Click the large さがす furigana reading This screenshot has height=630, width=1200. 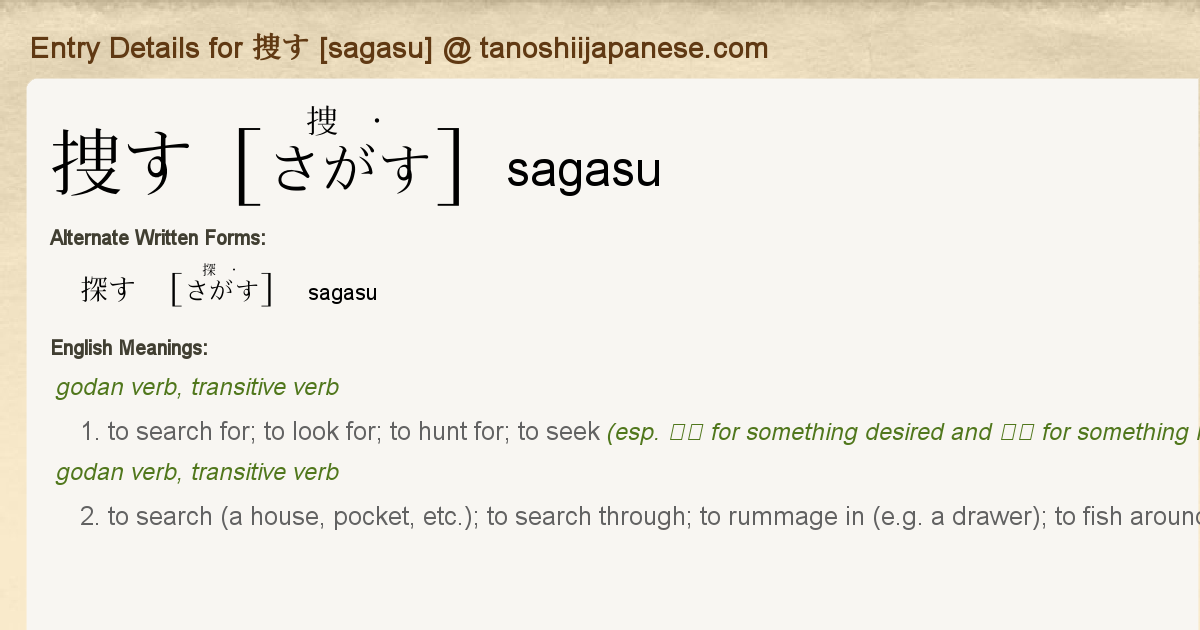352,168
